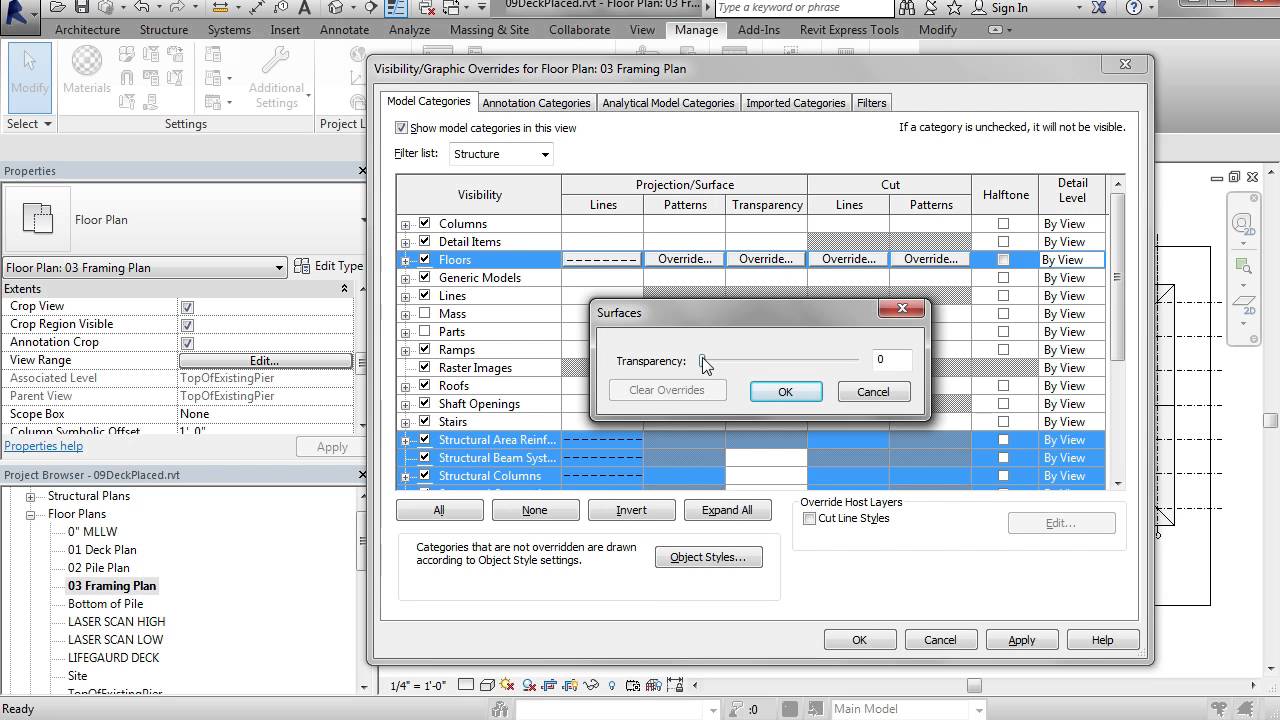Click the Reveal Hidden Elements lightbulb icon
Viewport: 1280px width, 720px height.
[x=612, y=685]
